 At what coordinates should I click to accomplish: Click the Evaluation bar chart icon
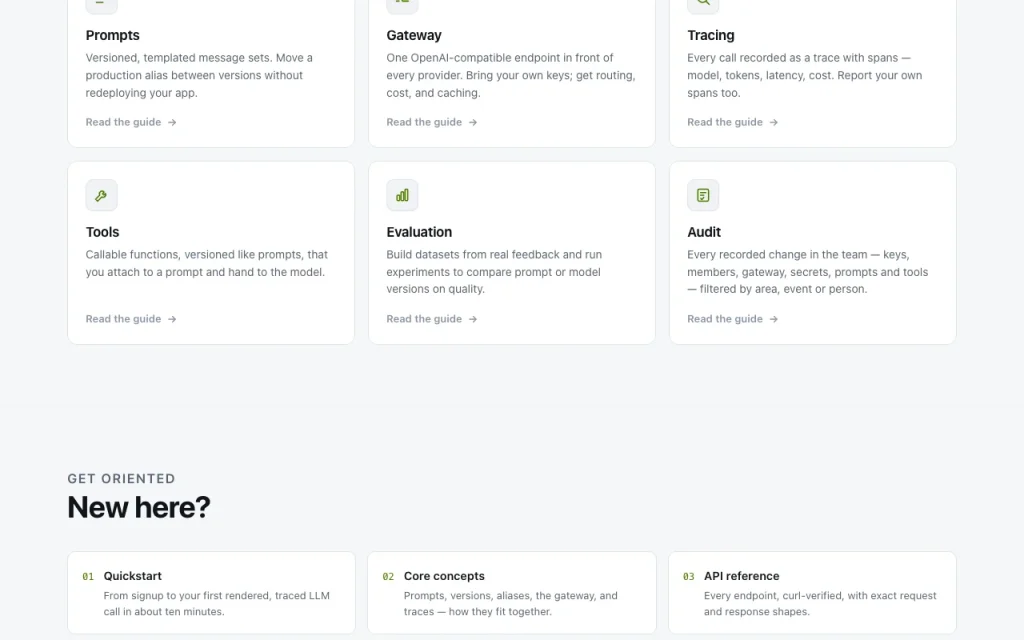pos(402,195)
